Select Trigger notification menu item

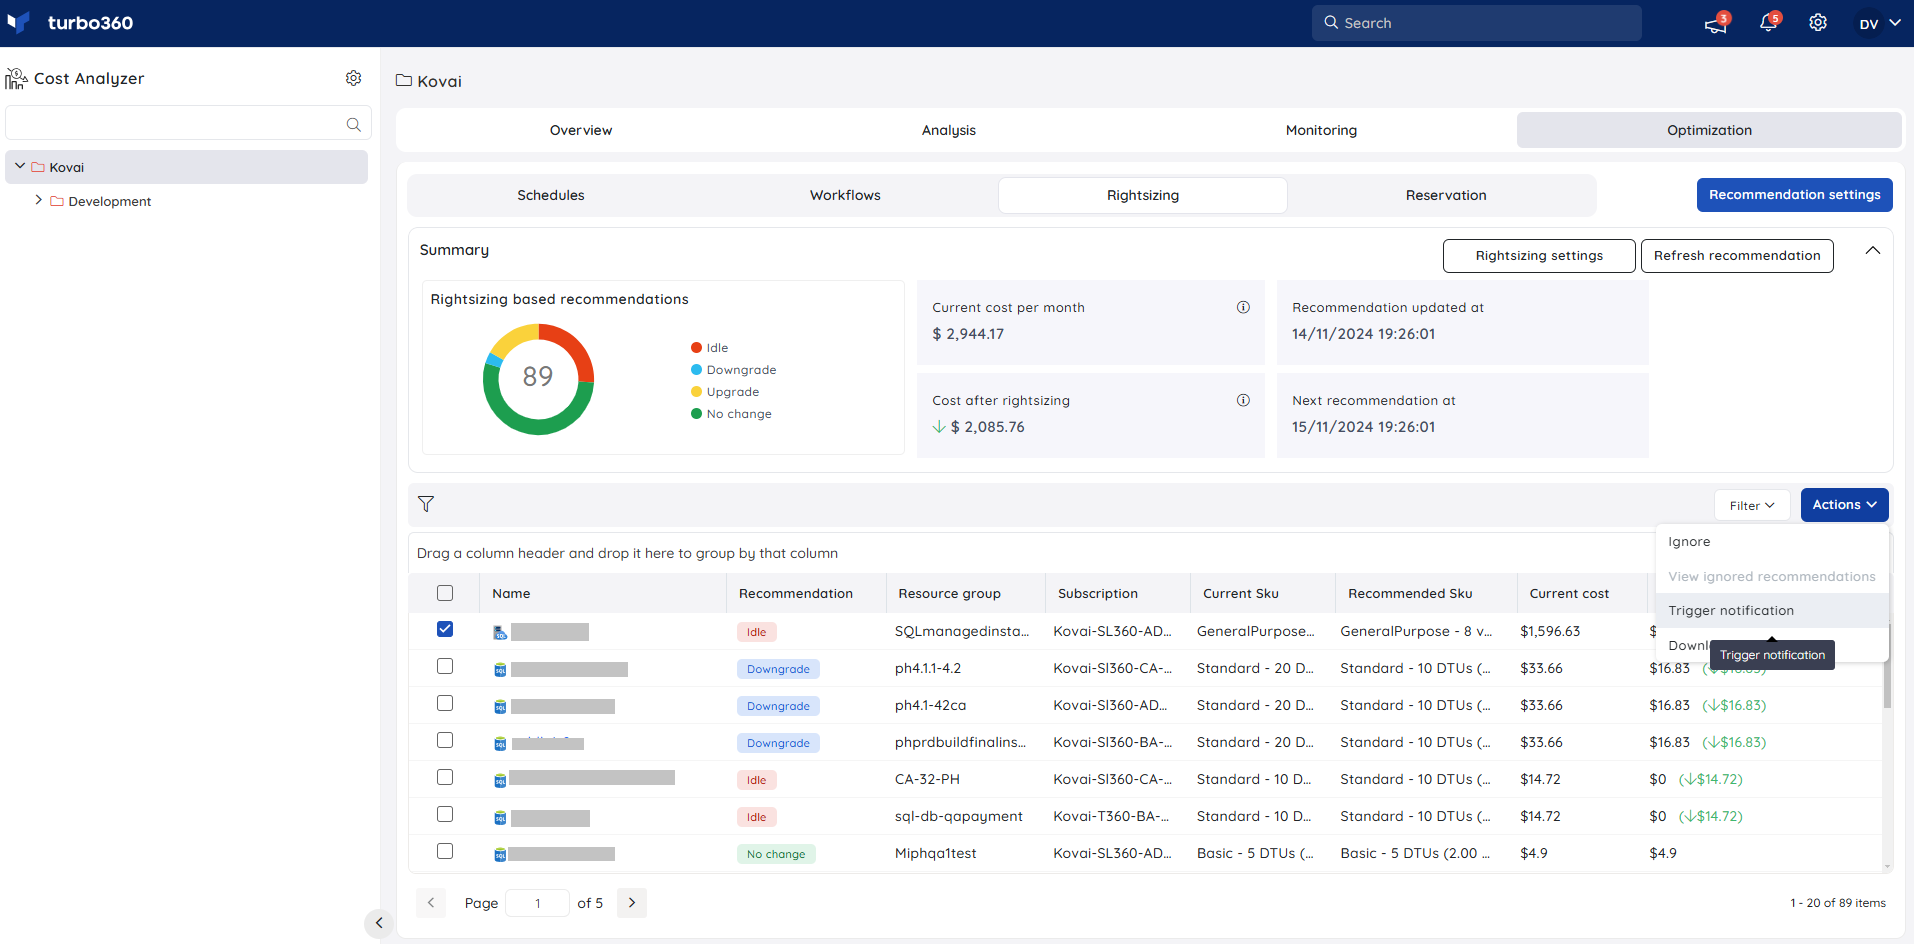pos(1772,611)
